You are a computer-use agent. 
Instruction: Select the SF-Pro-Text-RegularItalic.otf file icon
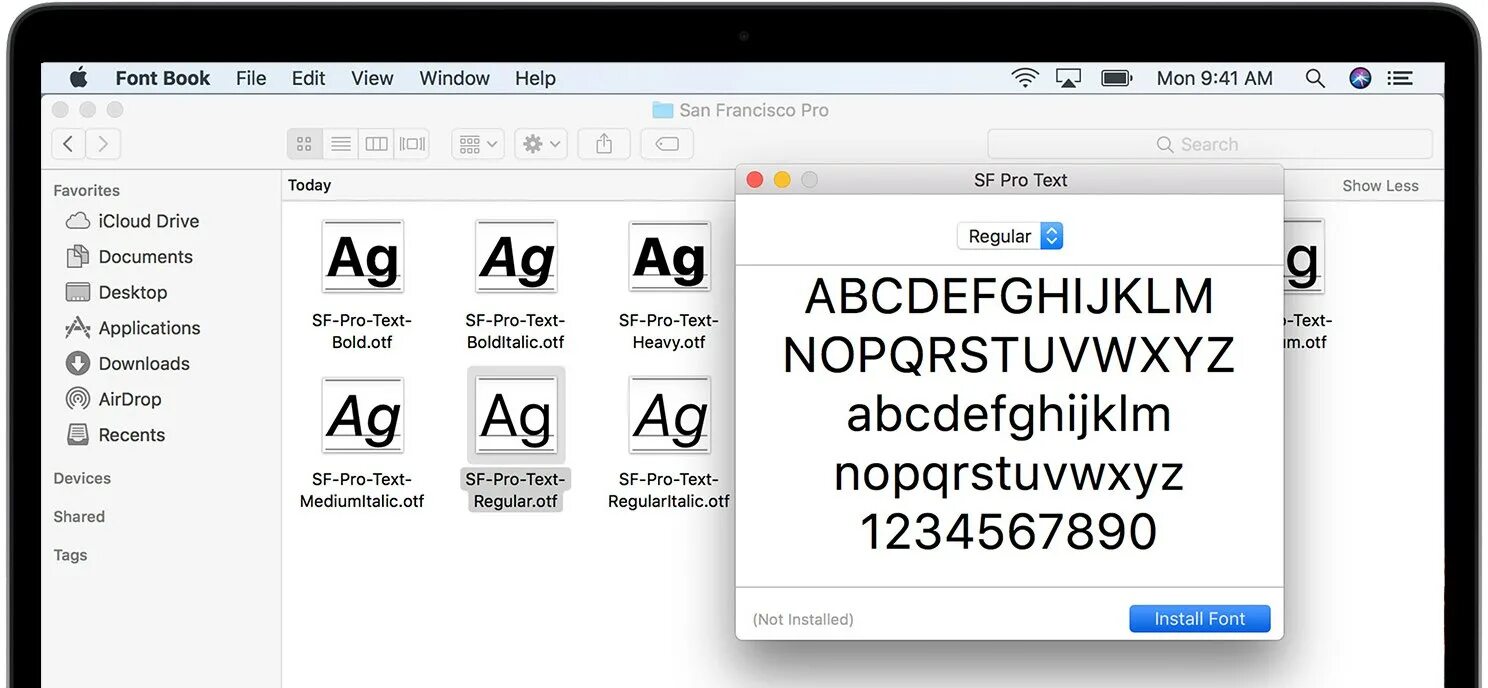pos(669,415)
